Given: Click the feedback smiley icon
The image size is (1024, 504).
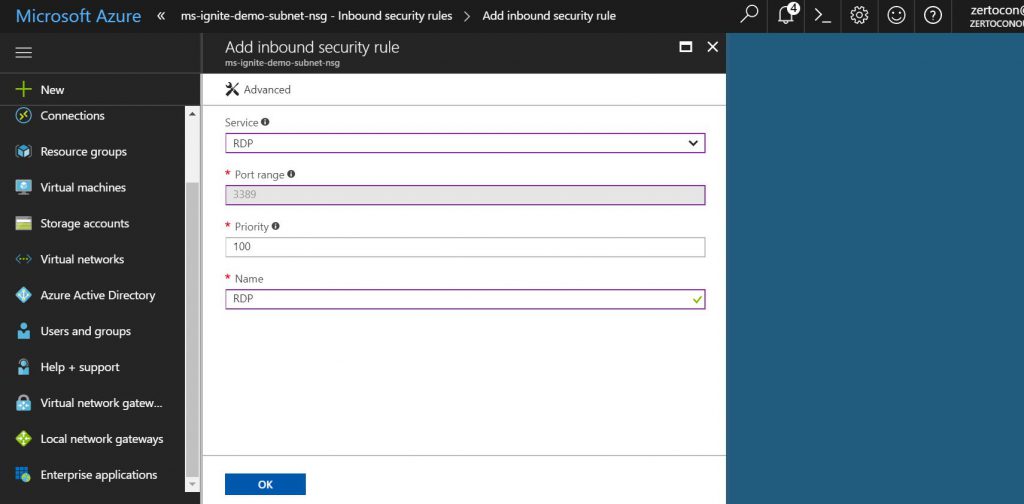Looking at the screenshot, I should tap(896, 15).
